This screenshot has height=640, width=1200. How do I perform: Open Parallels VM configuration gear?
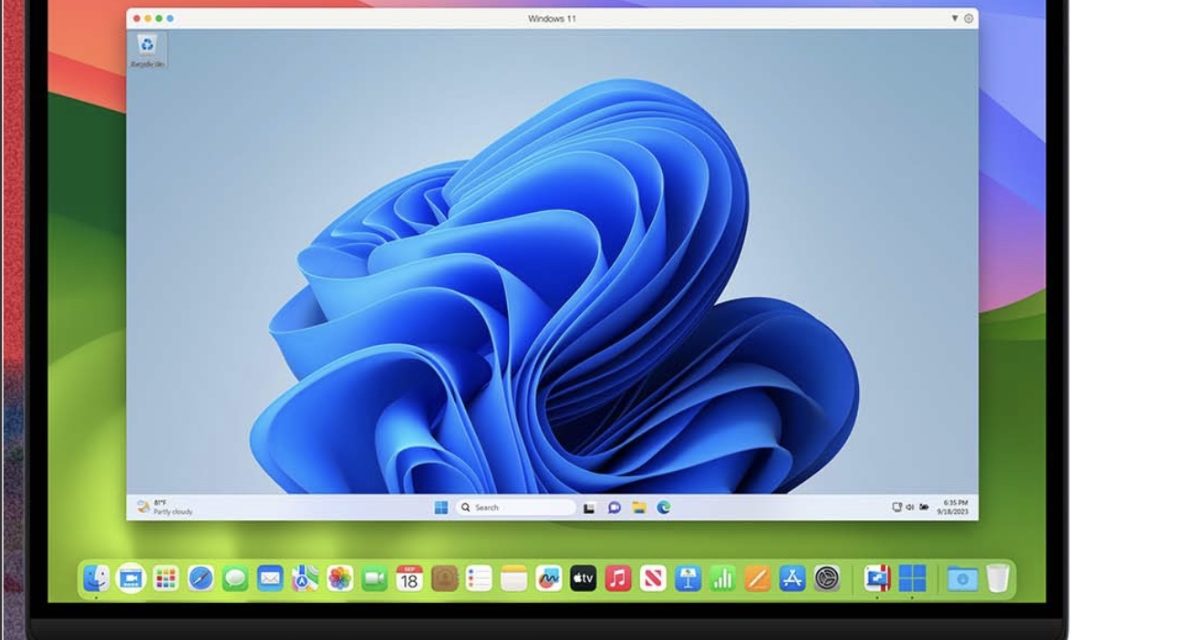[968, 19]
